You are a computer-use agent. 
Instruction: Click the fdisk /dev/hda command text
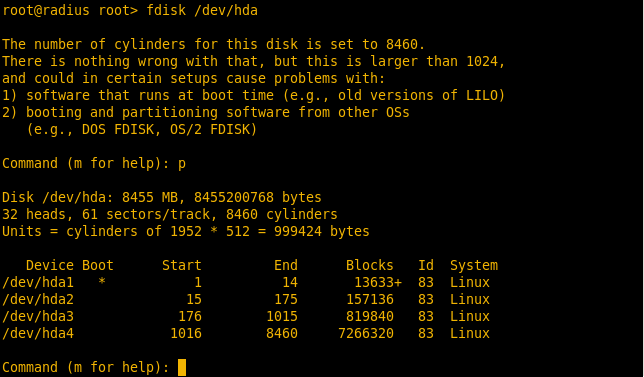point(202,10)
